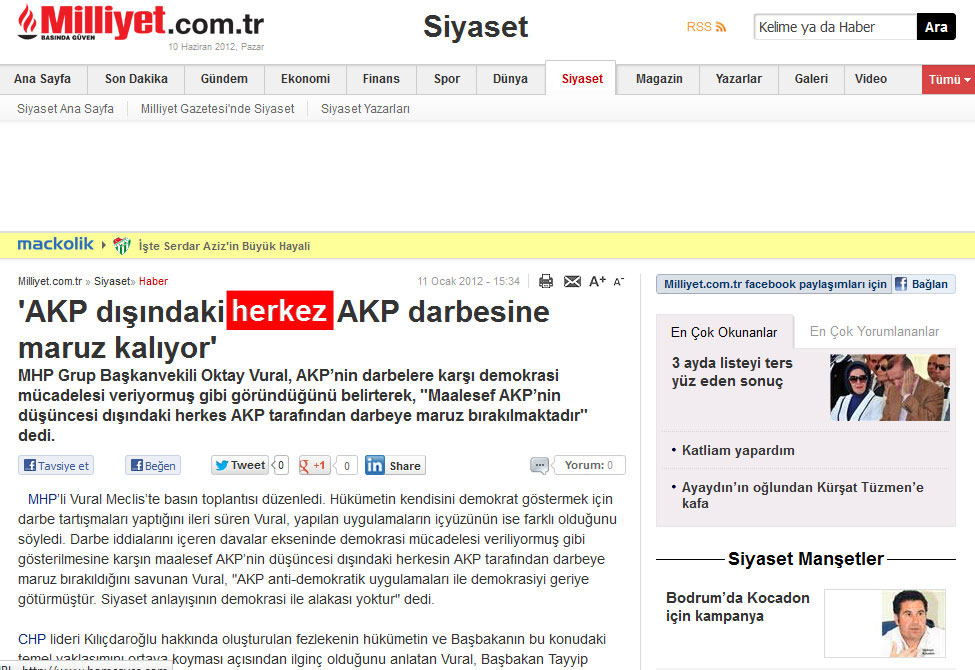
Task: Click the Ara search button
Action: click(936, 27)
